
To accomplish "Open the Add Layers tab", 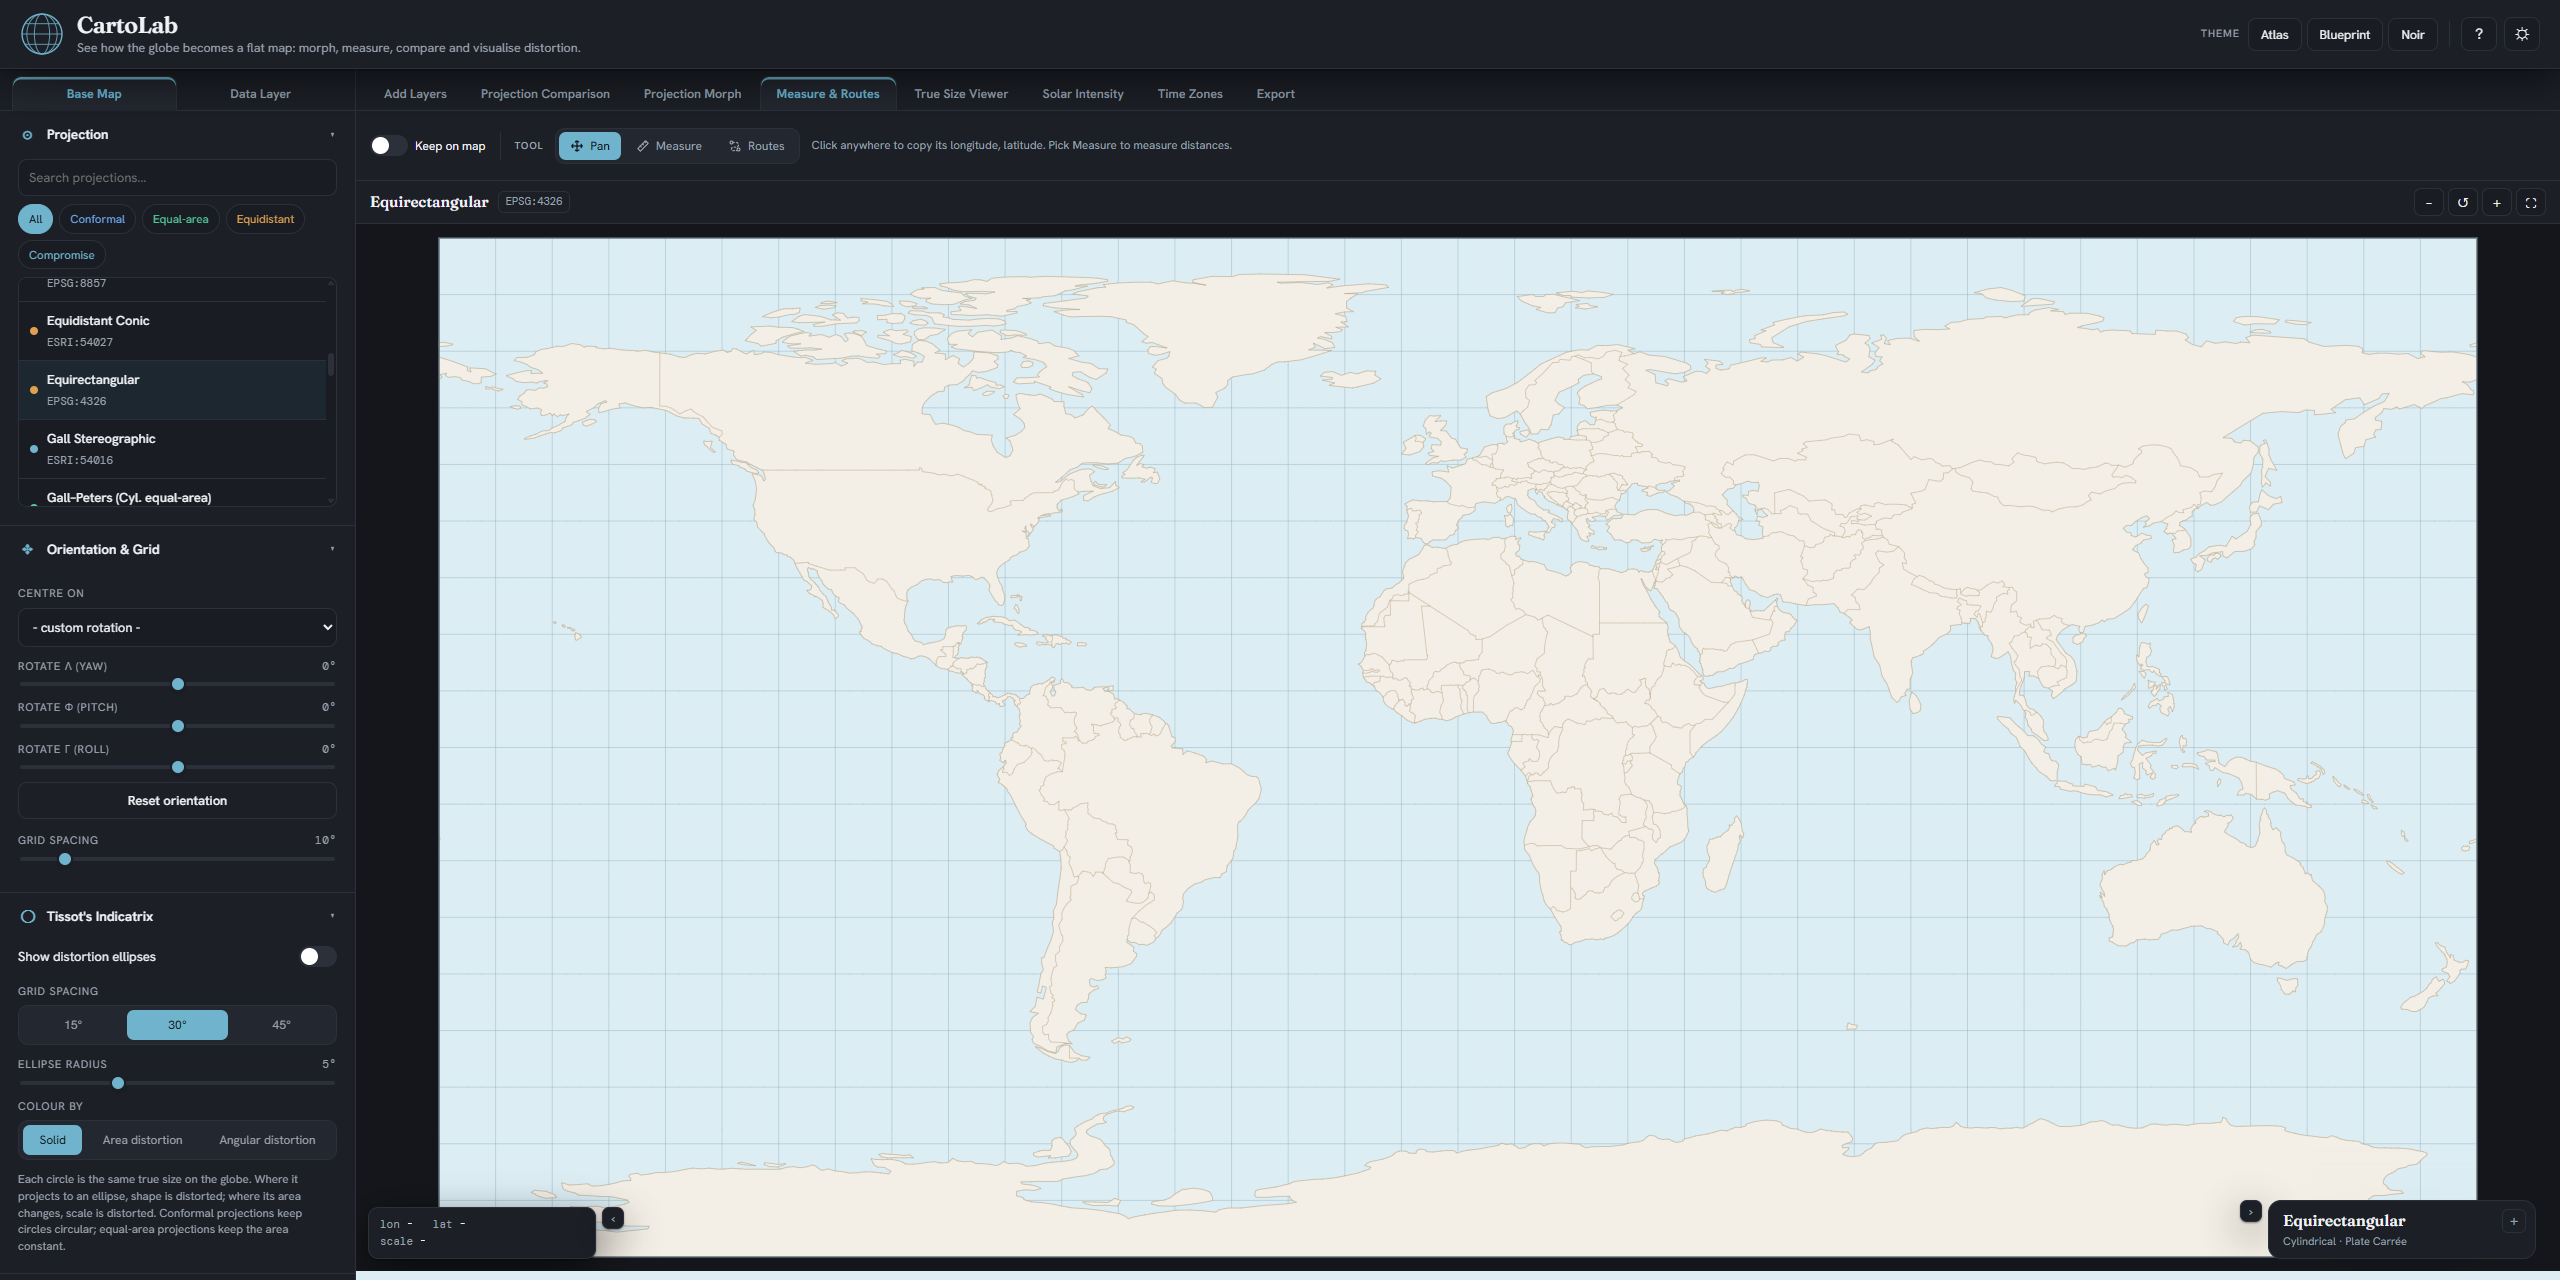I will pos(415,94).
